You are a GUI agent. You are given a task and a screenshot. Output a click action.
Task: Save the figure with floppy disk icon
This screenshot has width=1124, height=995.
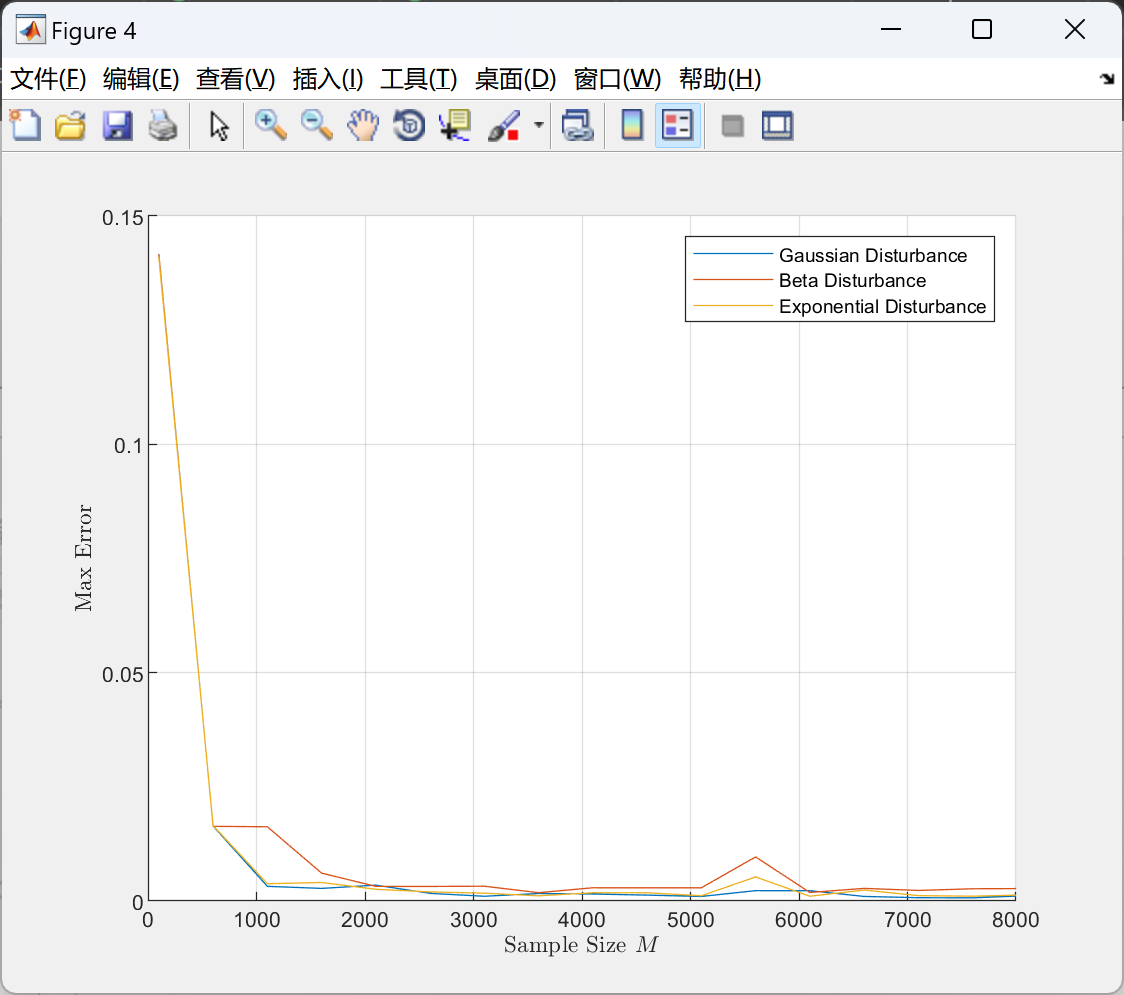tap(117, 125)
